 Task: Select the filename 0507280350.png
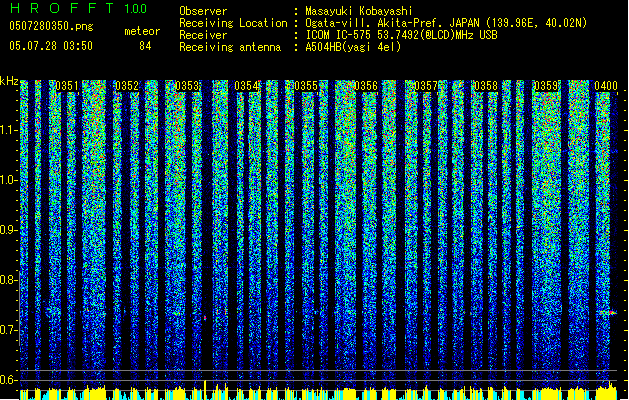coord(51,26)
